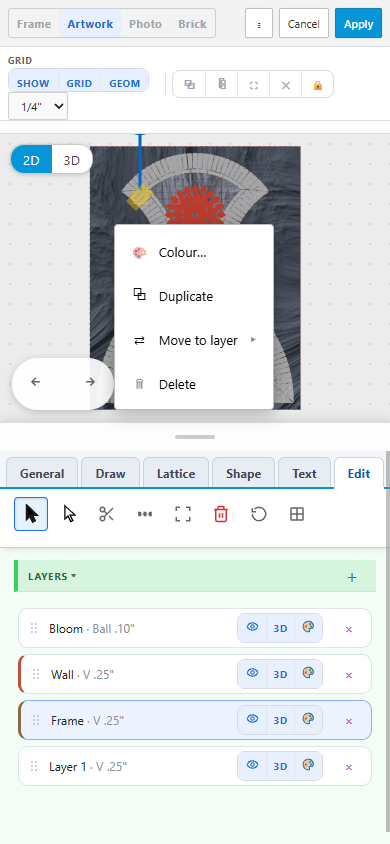The image size is (390, 844).
Task: Click the dashed-corner frame select tool
Action: [x=183, y=514]
